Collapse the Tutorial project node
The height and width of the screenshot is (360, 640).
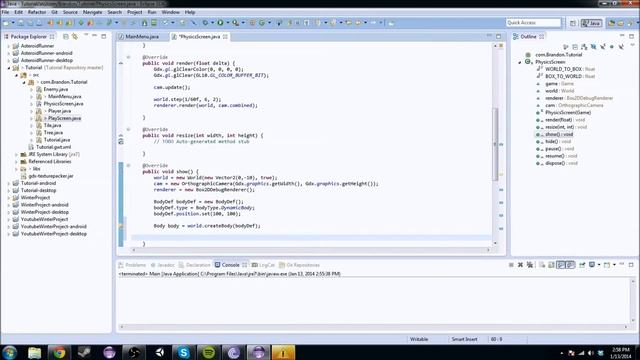click(9, 68)
